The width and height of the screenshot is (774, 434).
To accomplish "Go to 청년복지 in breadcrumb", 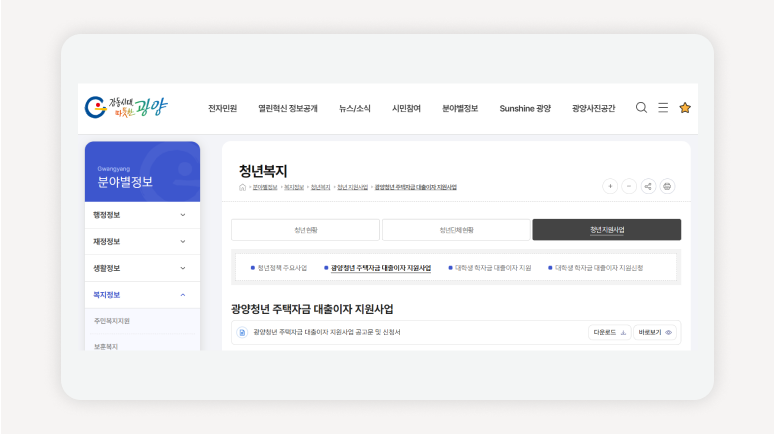I will click(x=320, y=187).
